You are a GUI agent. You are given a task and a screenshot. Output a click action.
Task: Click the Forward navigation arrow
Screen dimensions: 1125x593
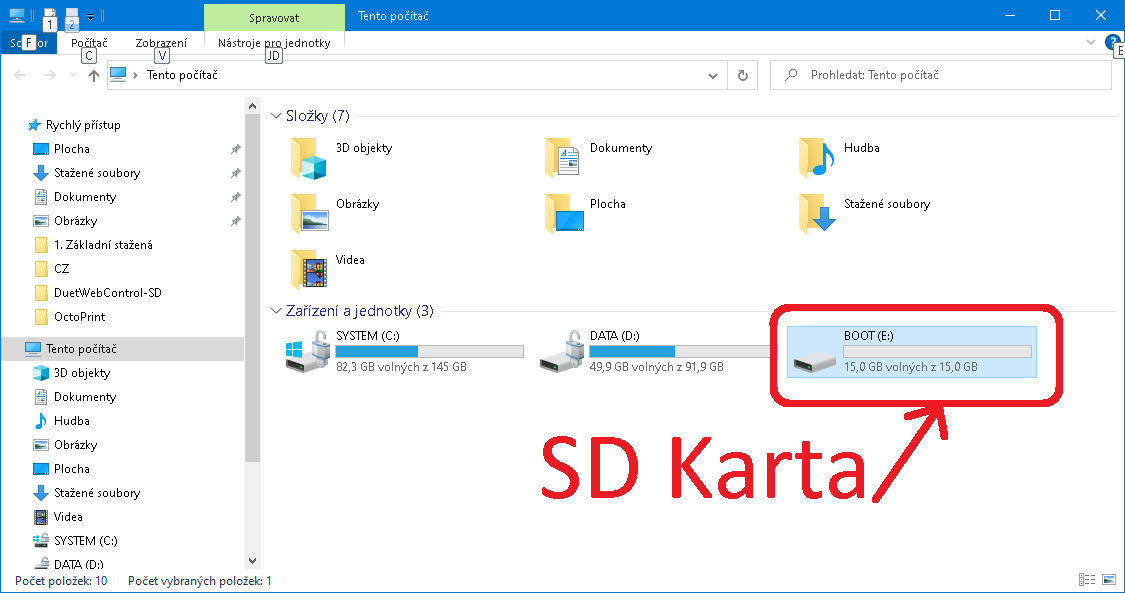pos(49,75)
